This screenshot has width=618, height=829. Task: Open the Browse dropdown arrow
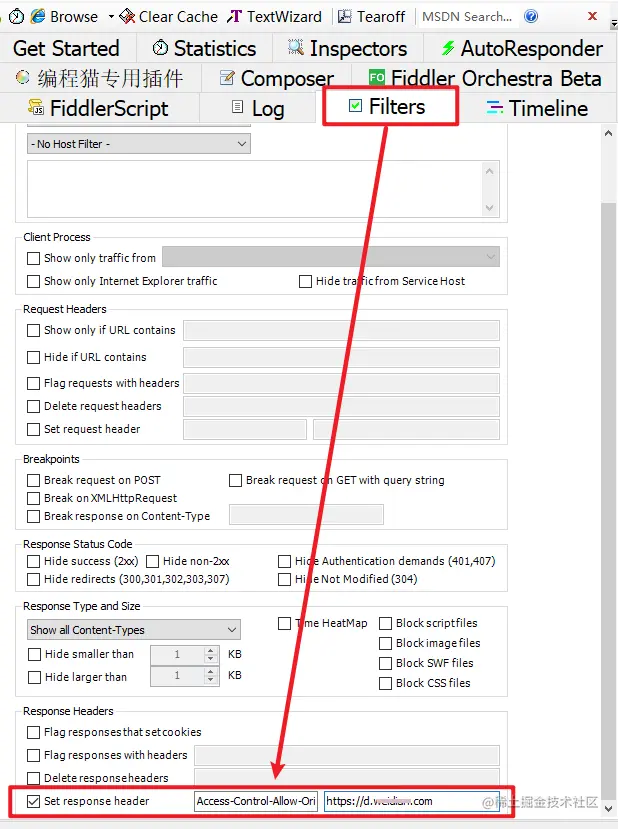tap(111, 16)
